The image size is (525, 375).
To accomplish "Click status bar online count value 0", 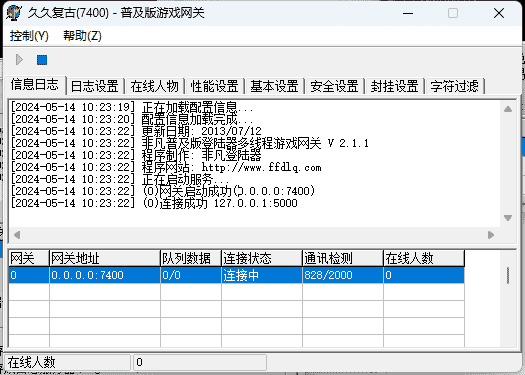I will click(x=200, y=362).
